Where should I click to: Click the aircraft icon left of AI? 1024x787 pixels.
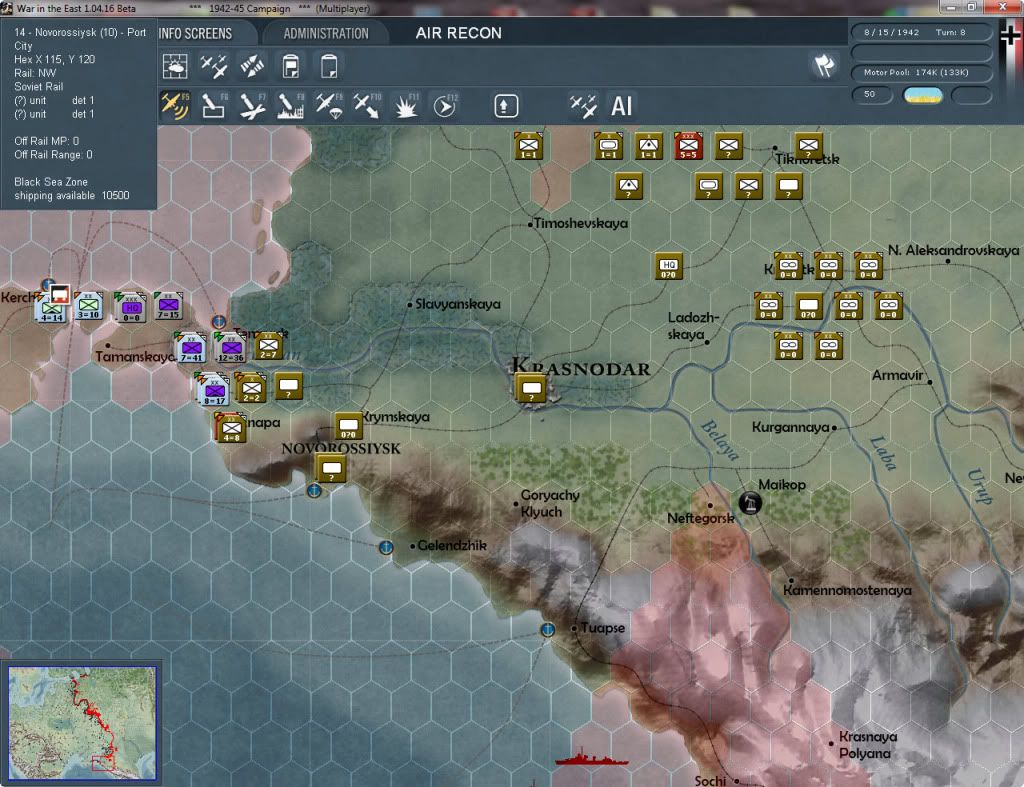(x=583, y=106)
